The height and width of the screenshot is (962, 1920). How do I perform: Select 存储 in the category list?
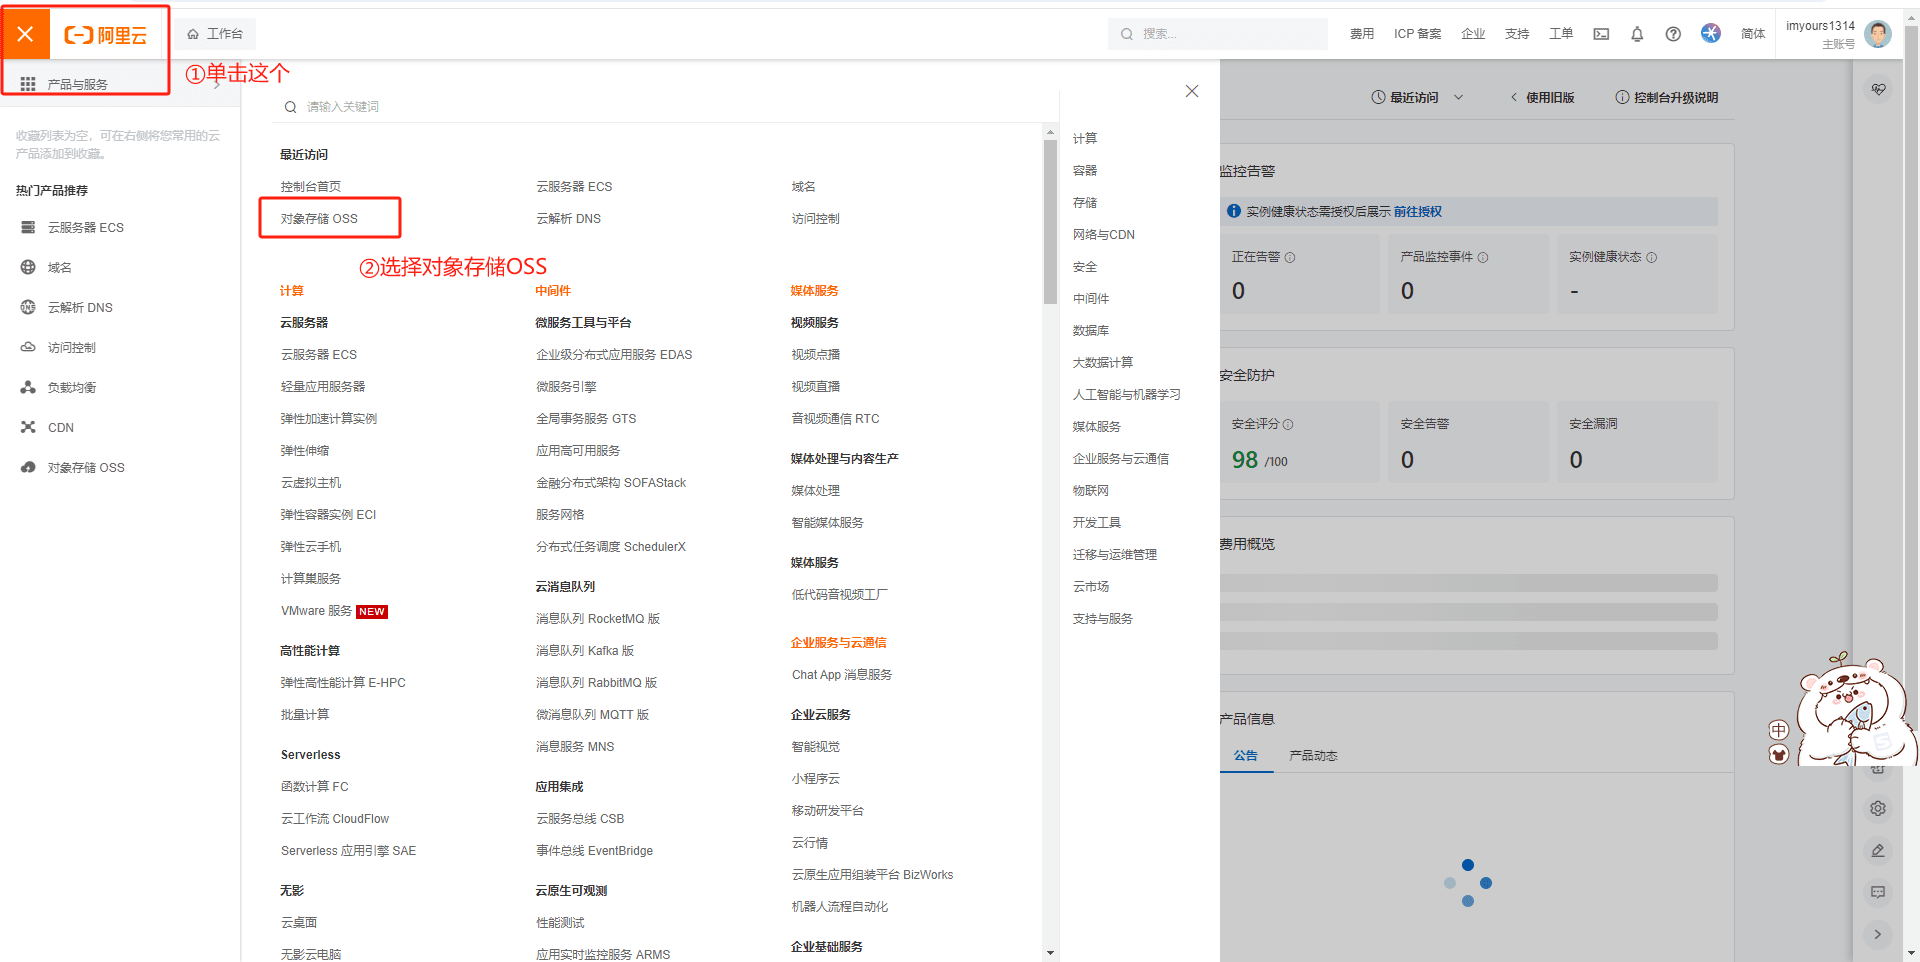pyautogui.click(x=1085, y=203)
